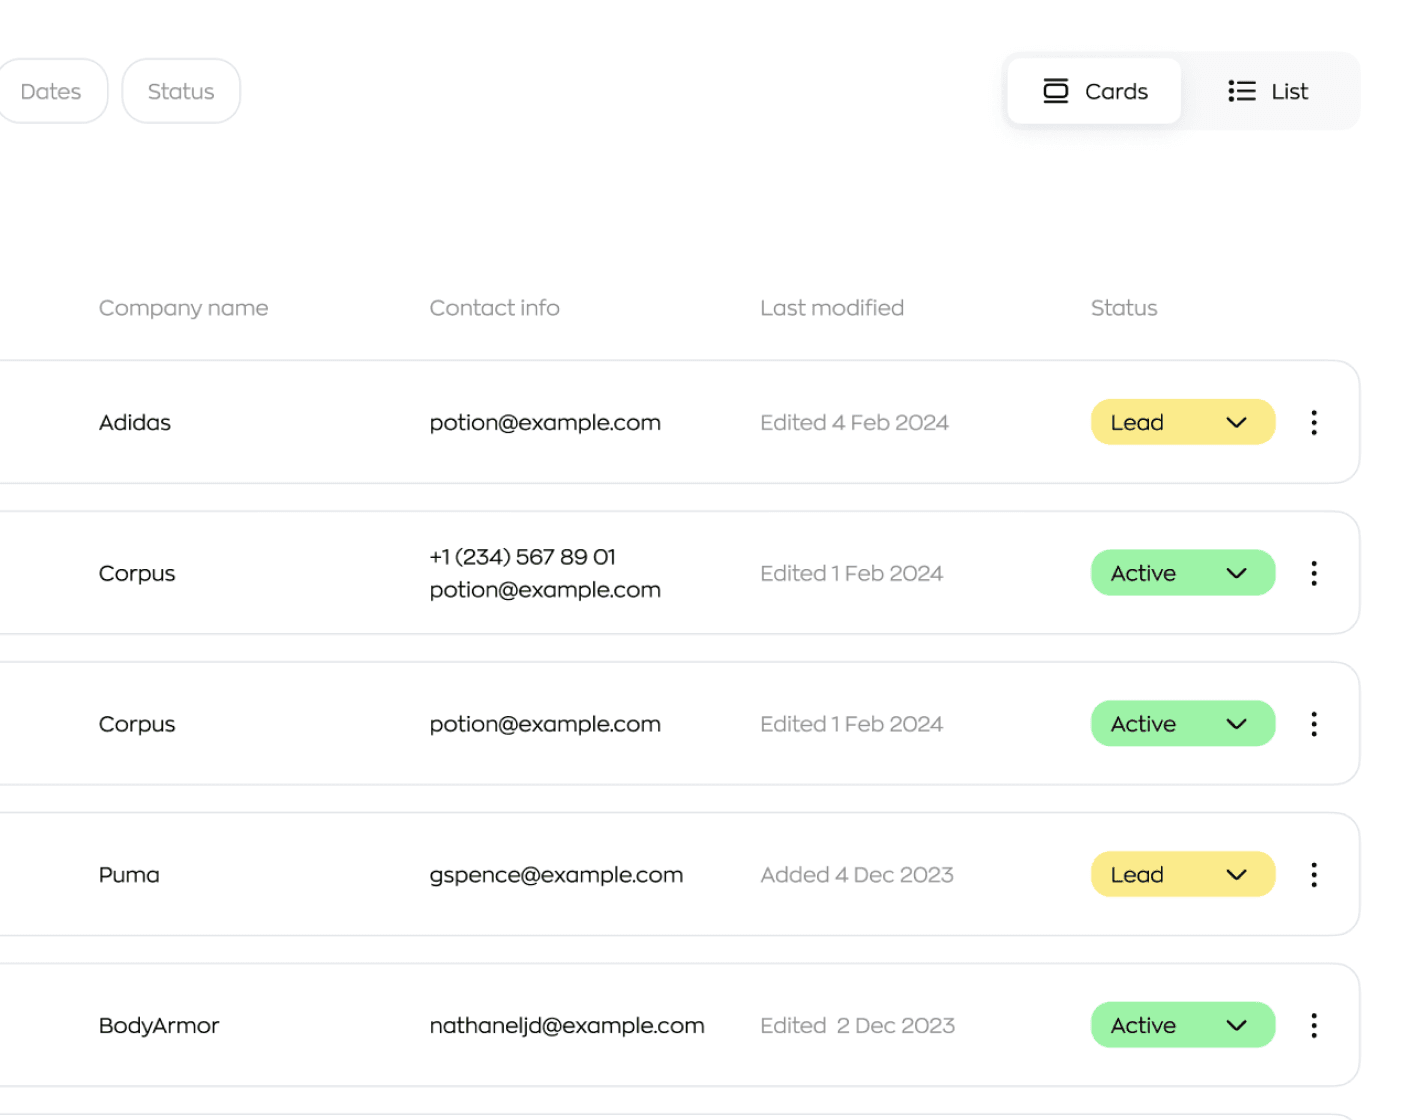
Task: Click the Corpus name next to the phone number
Action: [x=137, y=574]
